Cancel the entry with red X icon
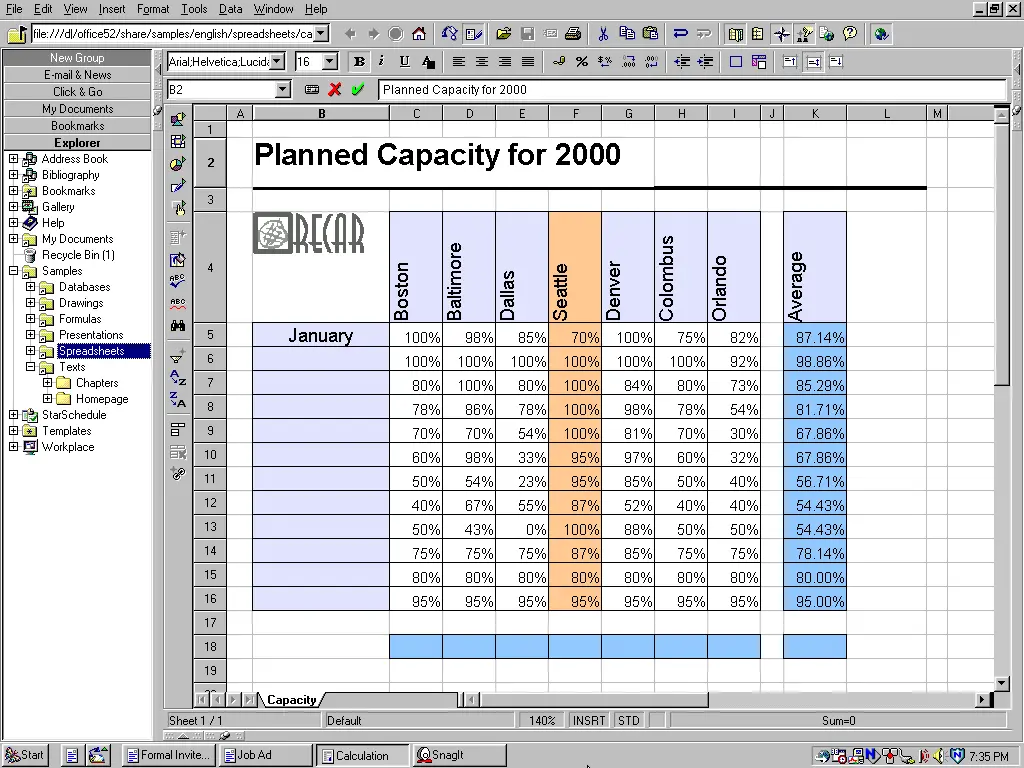This screenshot has width=1024, height=768. (335, 90)
